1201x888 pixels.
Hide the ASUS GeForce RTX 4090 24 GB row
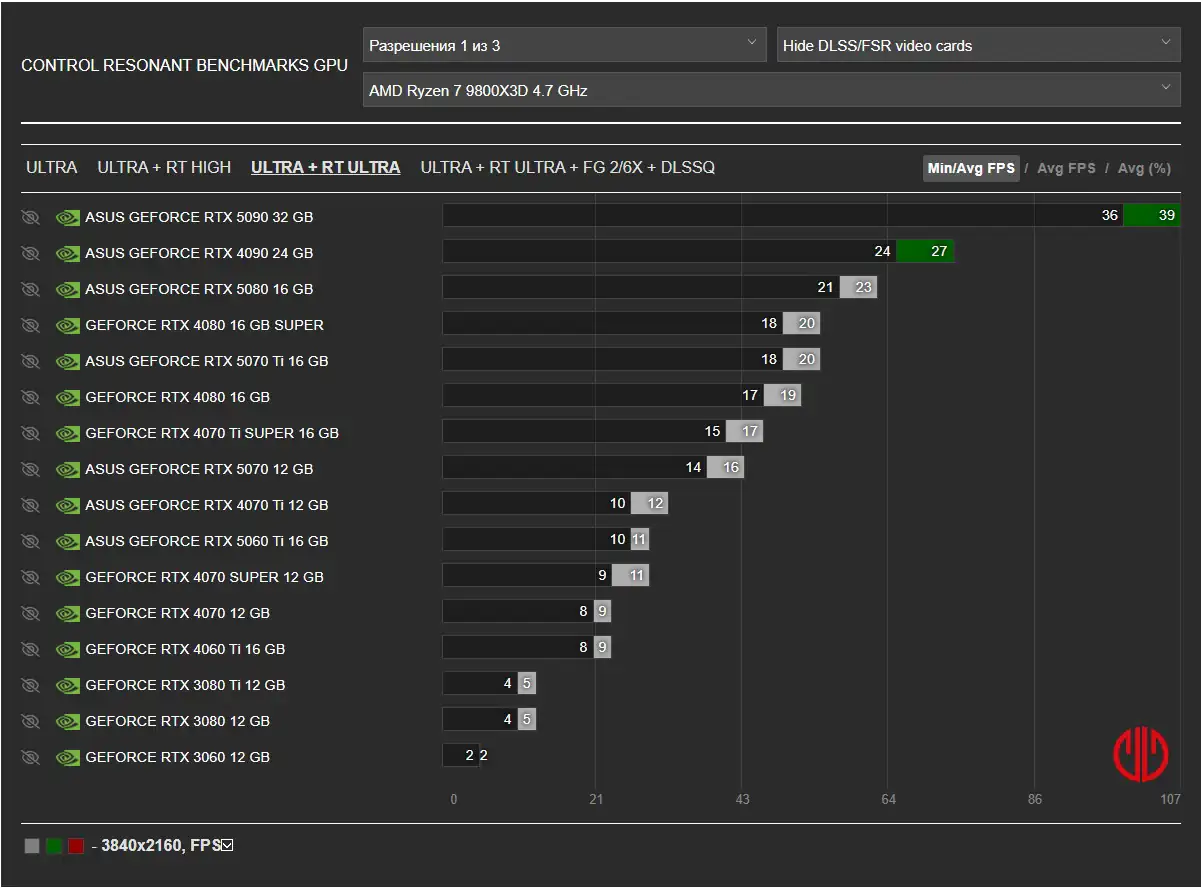click(30, 253)
